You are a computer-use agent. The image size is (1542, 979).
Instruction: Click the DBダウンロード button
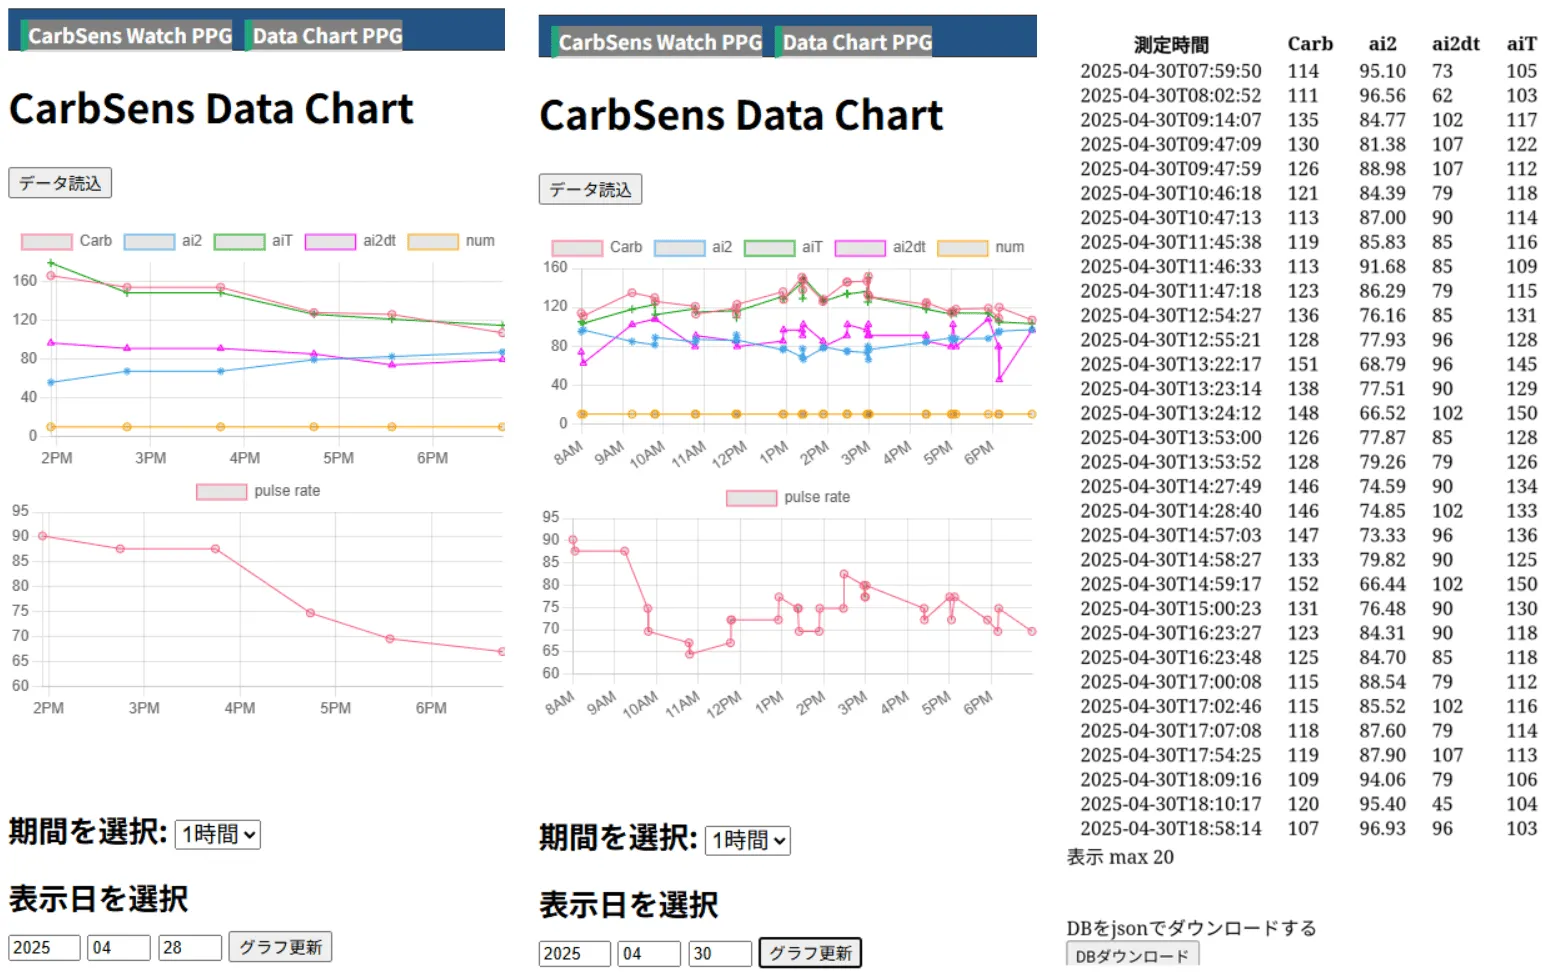click(x=1132, y=955)
